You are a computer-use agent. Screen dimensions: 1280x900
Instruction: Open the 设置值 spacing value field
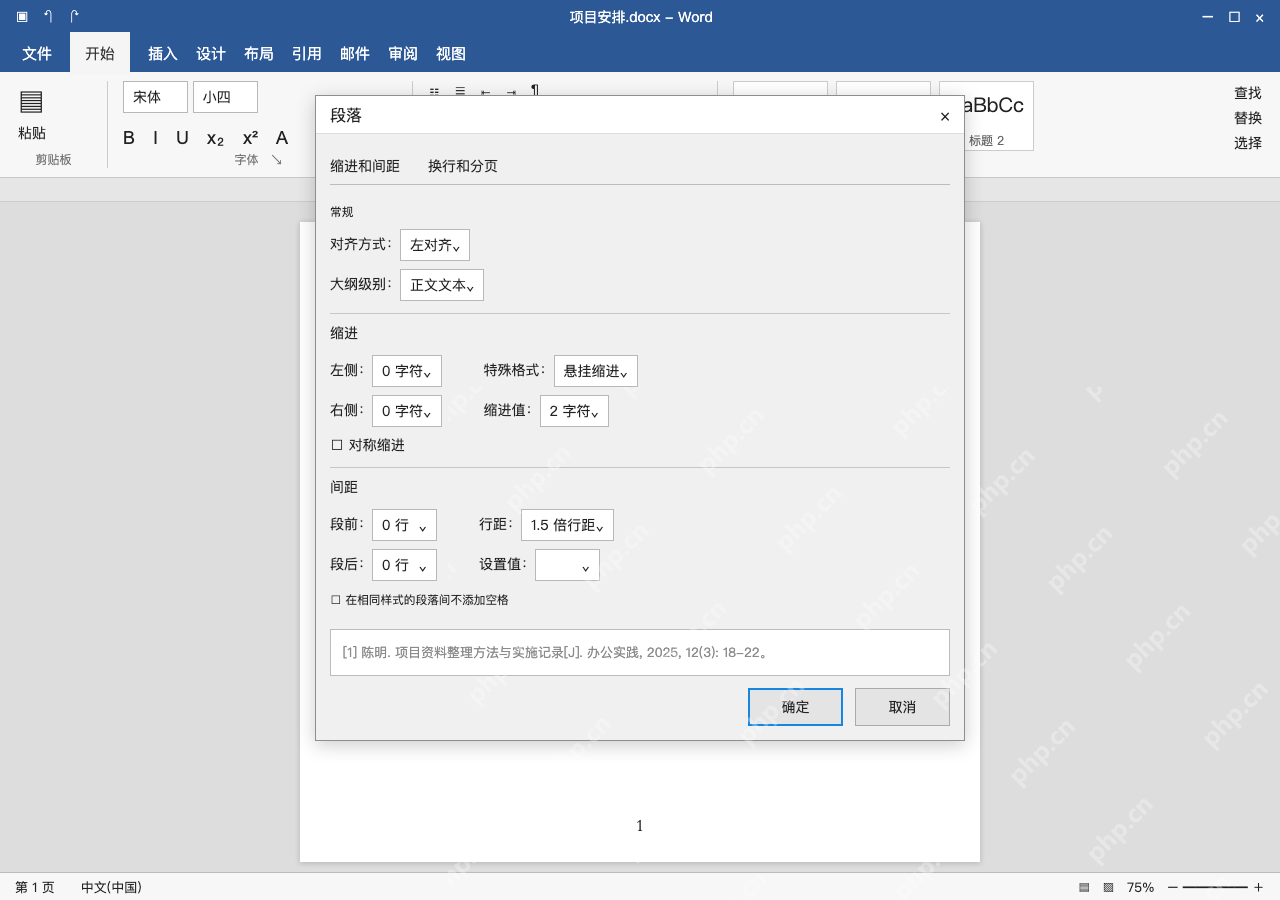[x=567, y=565]
